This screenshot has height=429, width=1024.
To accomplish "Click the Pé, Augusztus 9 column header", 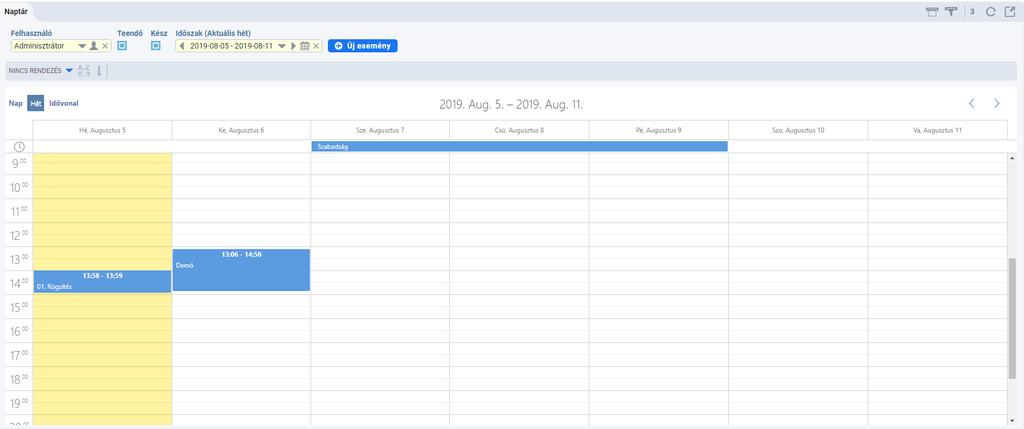I will pos(658,130).
